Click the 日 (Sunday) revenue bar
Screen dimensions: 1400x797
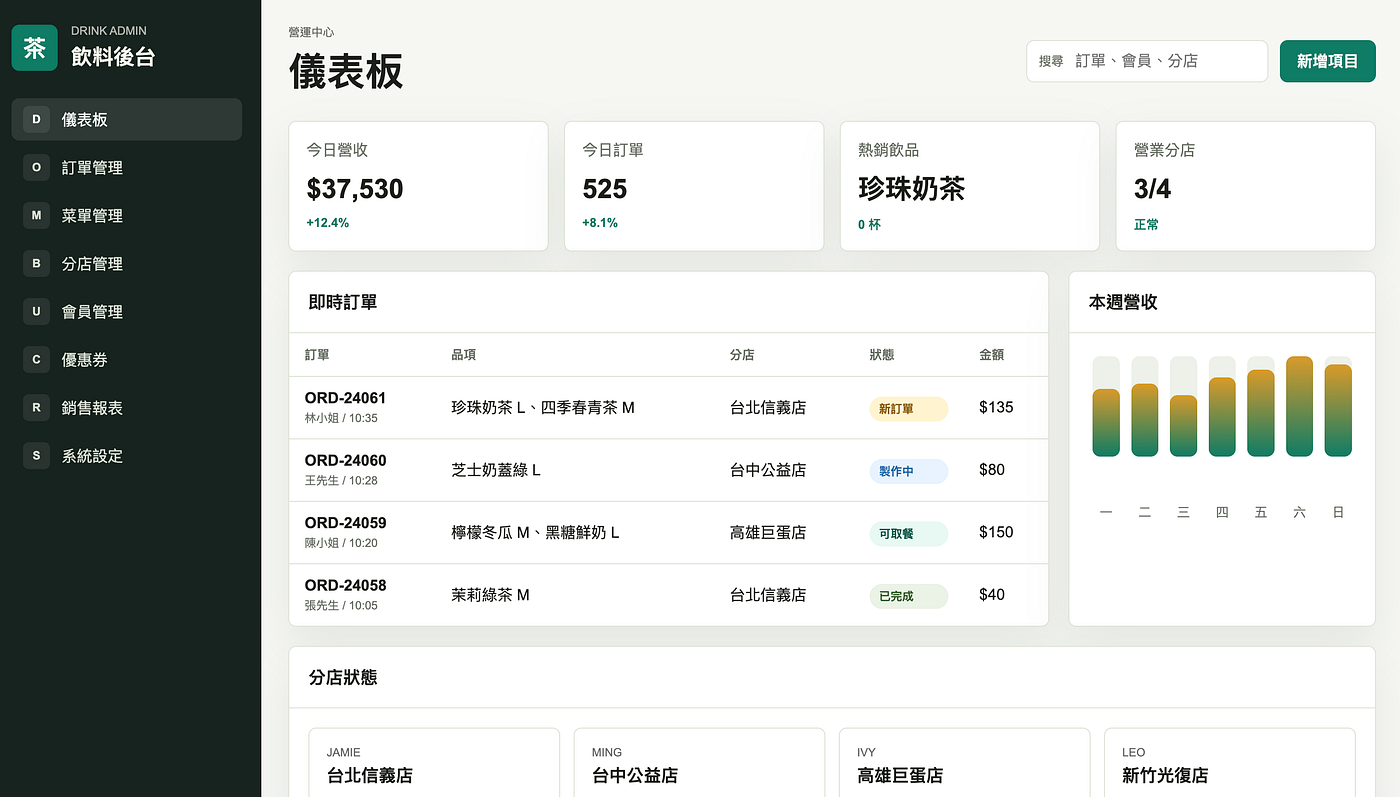coord(1338,410)
